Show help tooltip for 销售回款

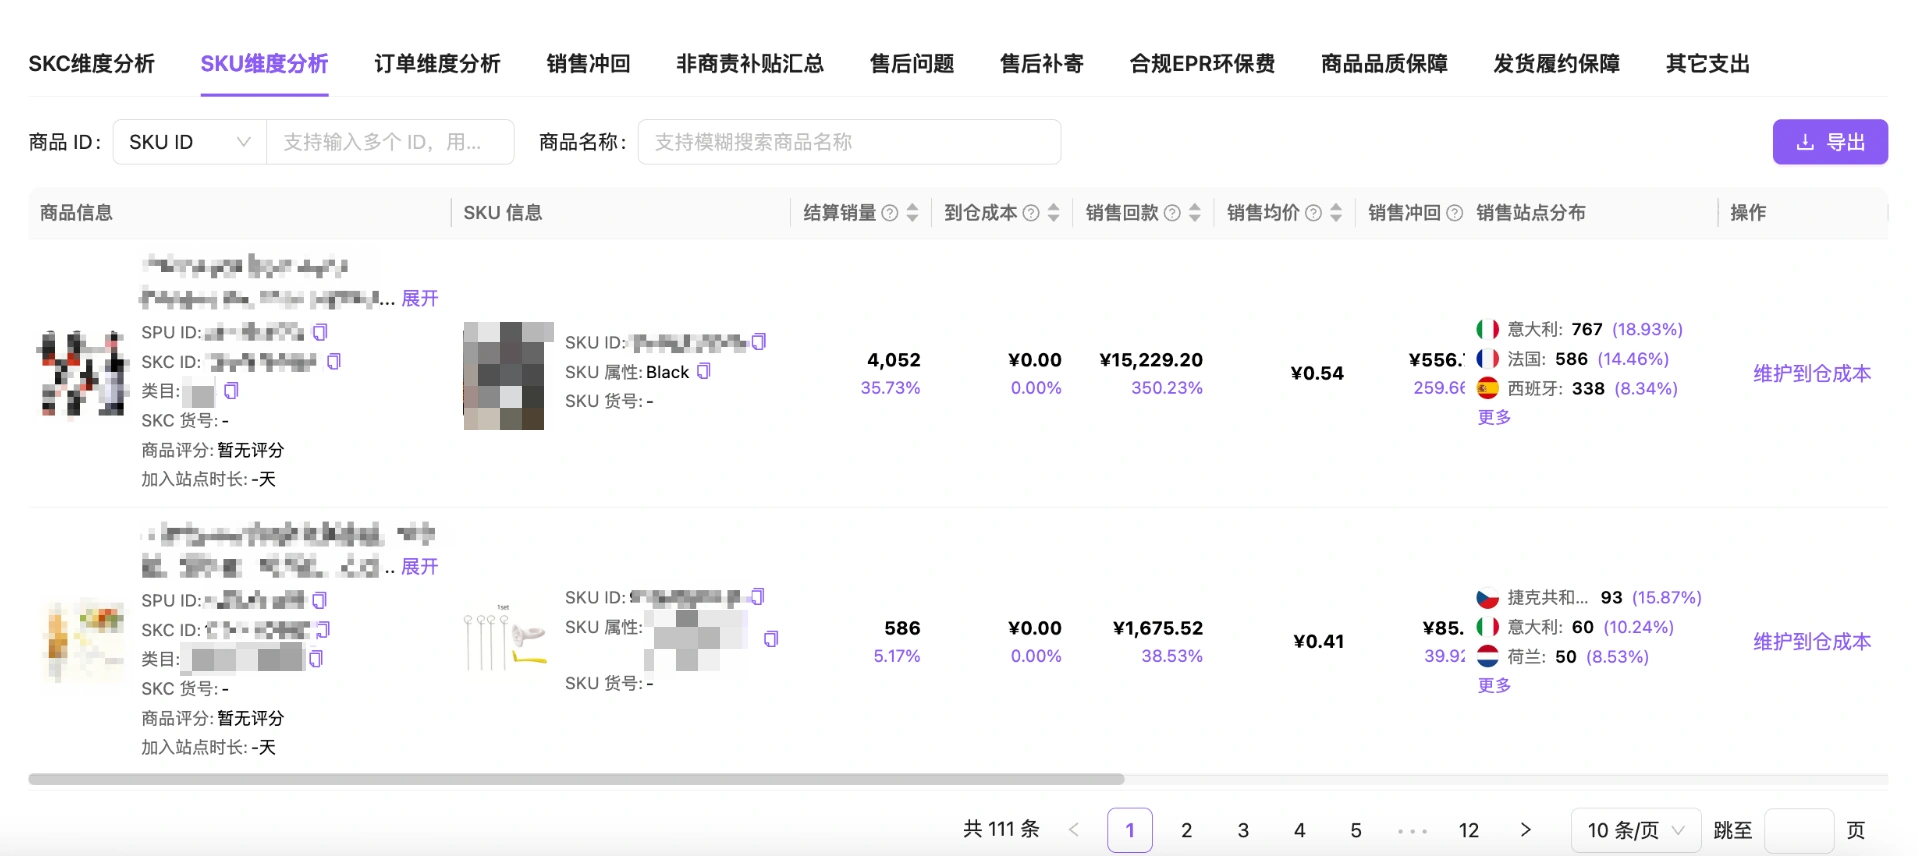1172,213
